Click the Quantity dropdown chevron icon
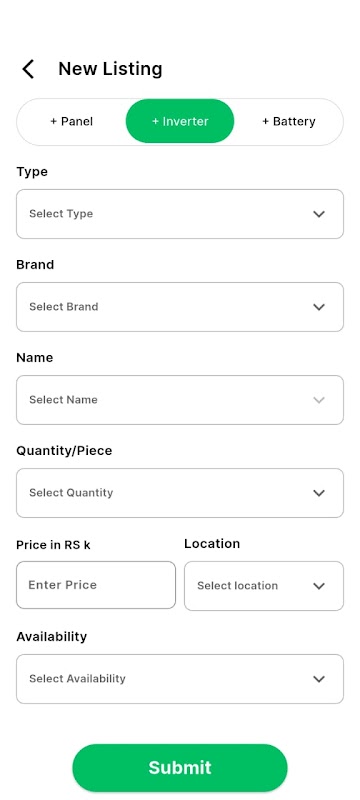The image size is (360, 800). point(319,493)
